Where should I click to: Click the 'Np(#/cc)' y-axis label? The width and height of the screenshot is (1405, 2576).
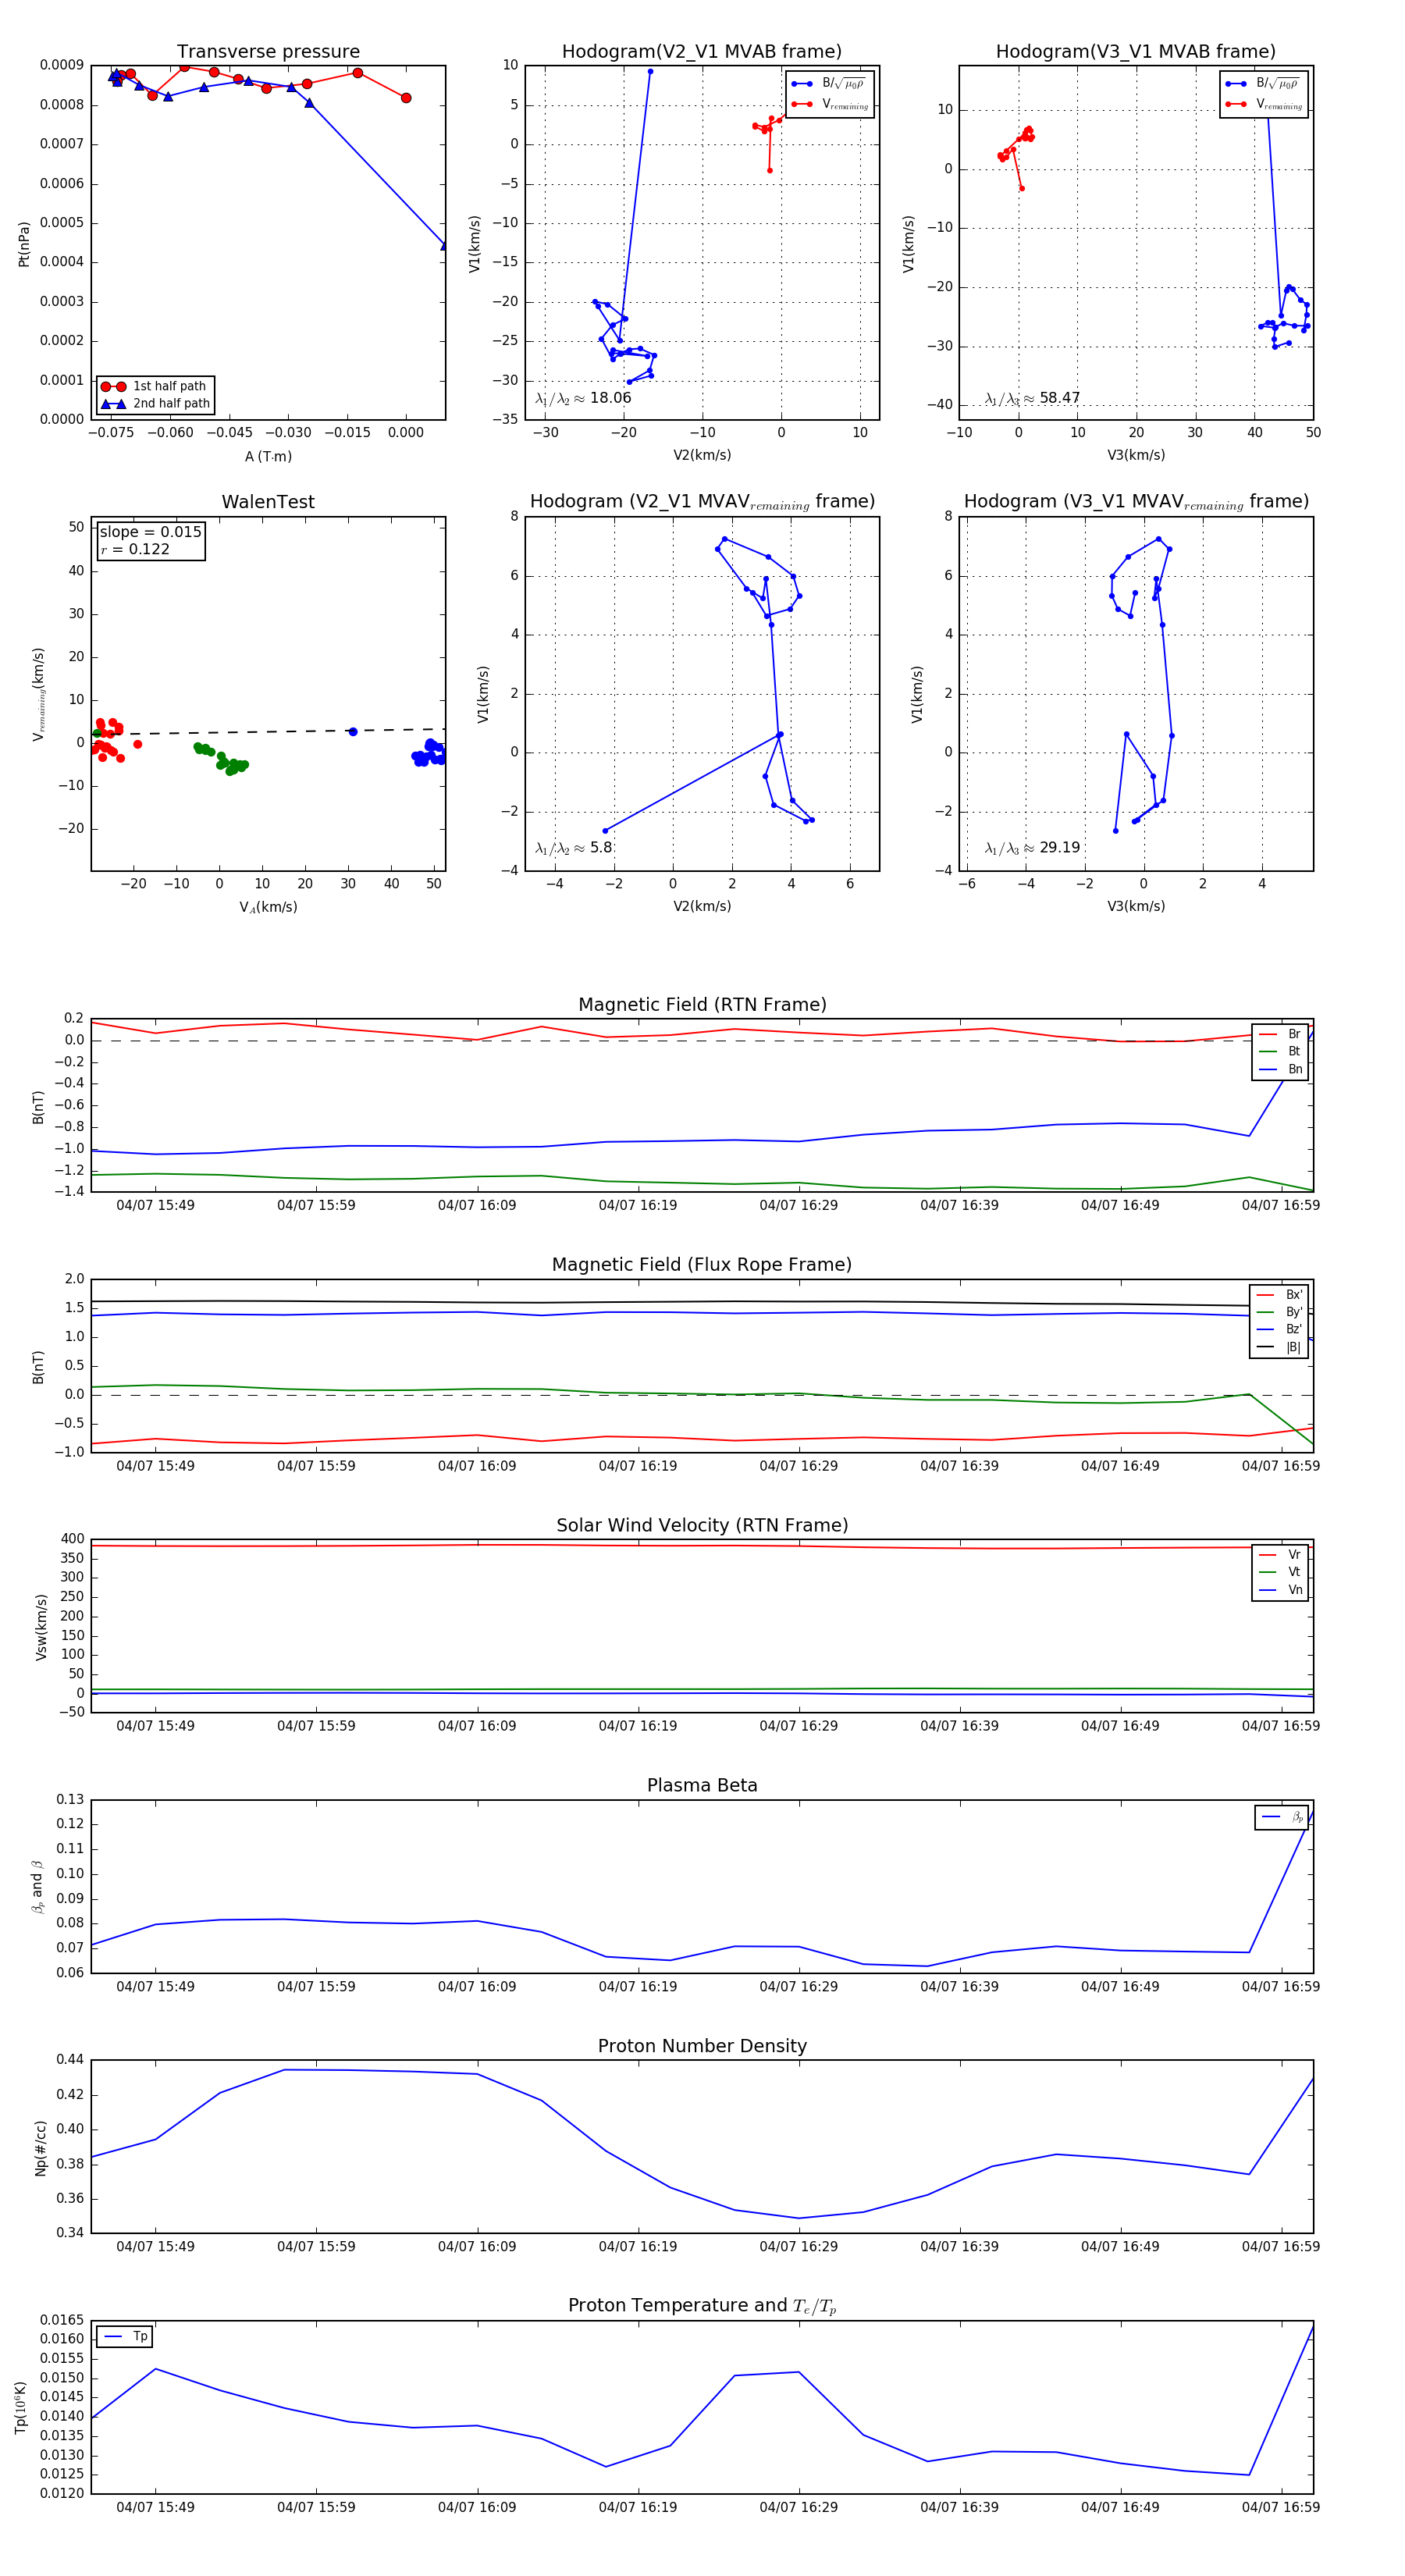[41, 2148]
